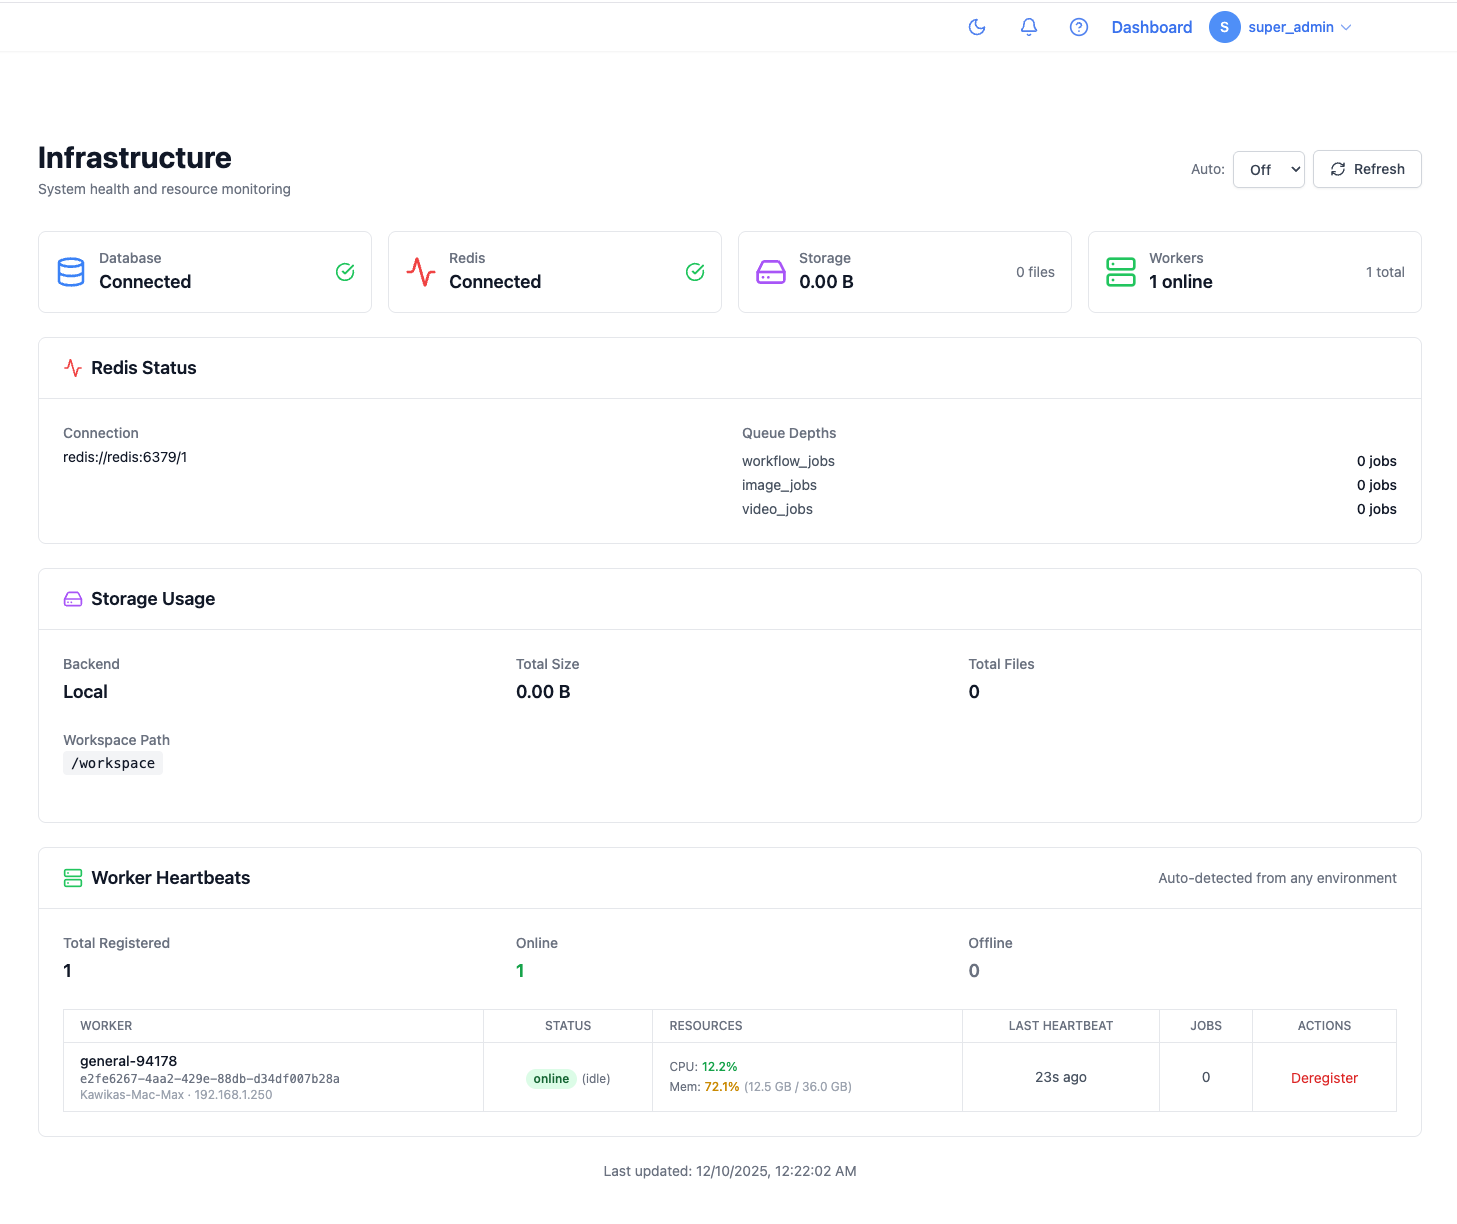
Task: Click the green Workers icon
Action: [1120, 271]
